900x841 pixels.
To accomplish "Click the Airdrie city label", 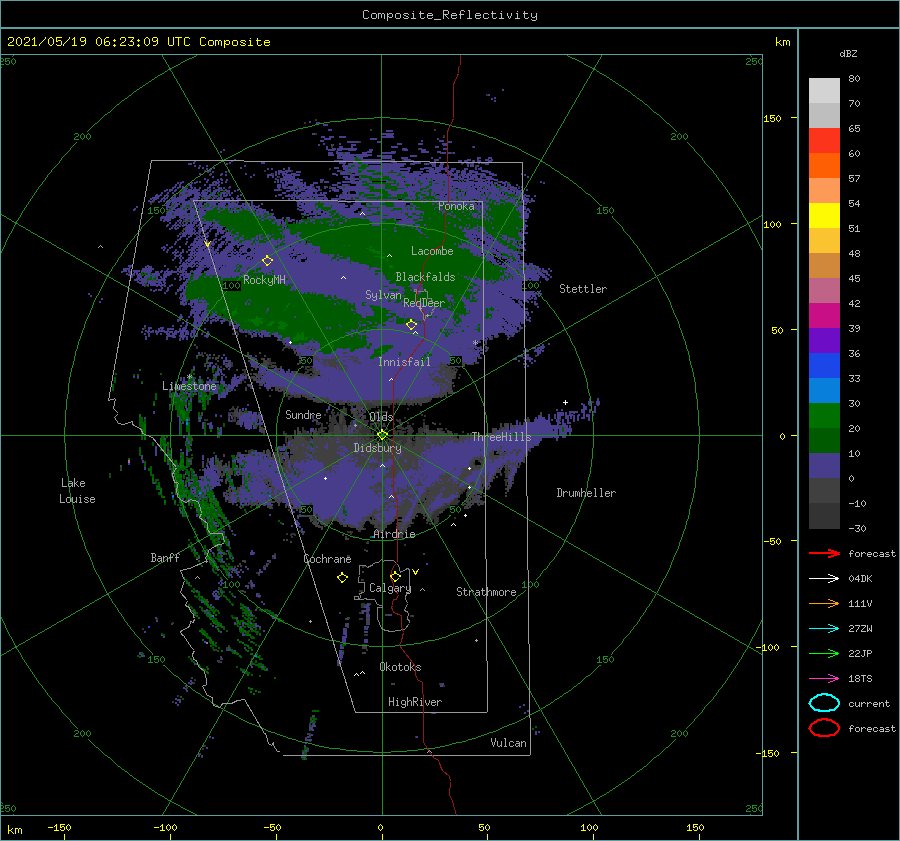I will tap(394, 534).
